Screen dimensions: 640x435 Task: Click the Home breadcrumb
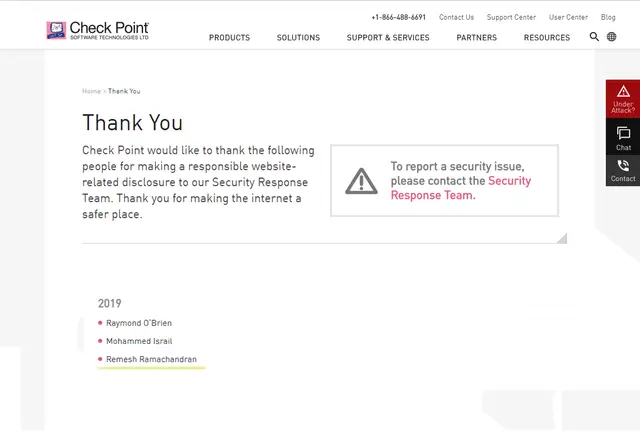point(91,91)
